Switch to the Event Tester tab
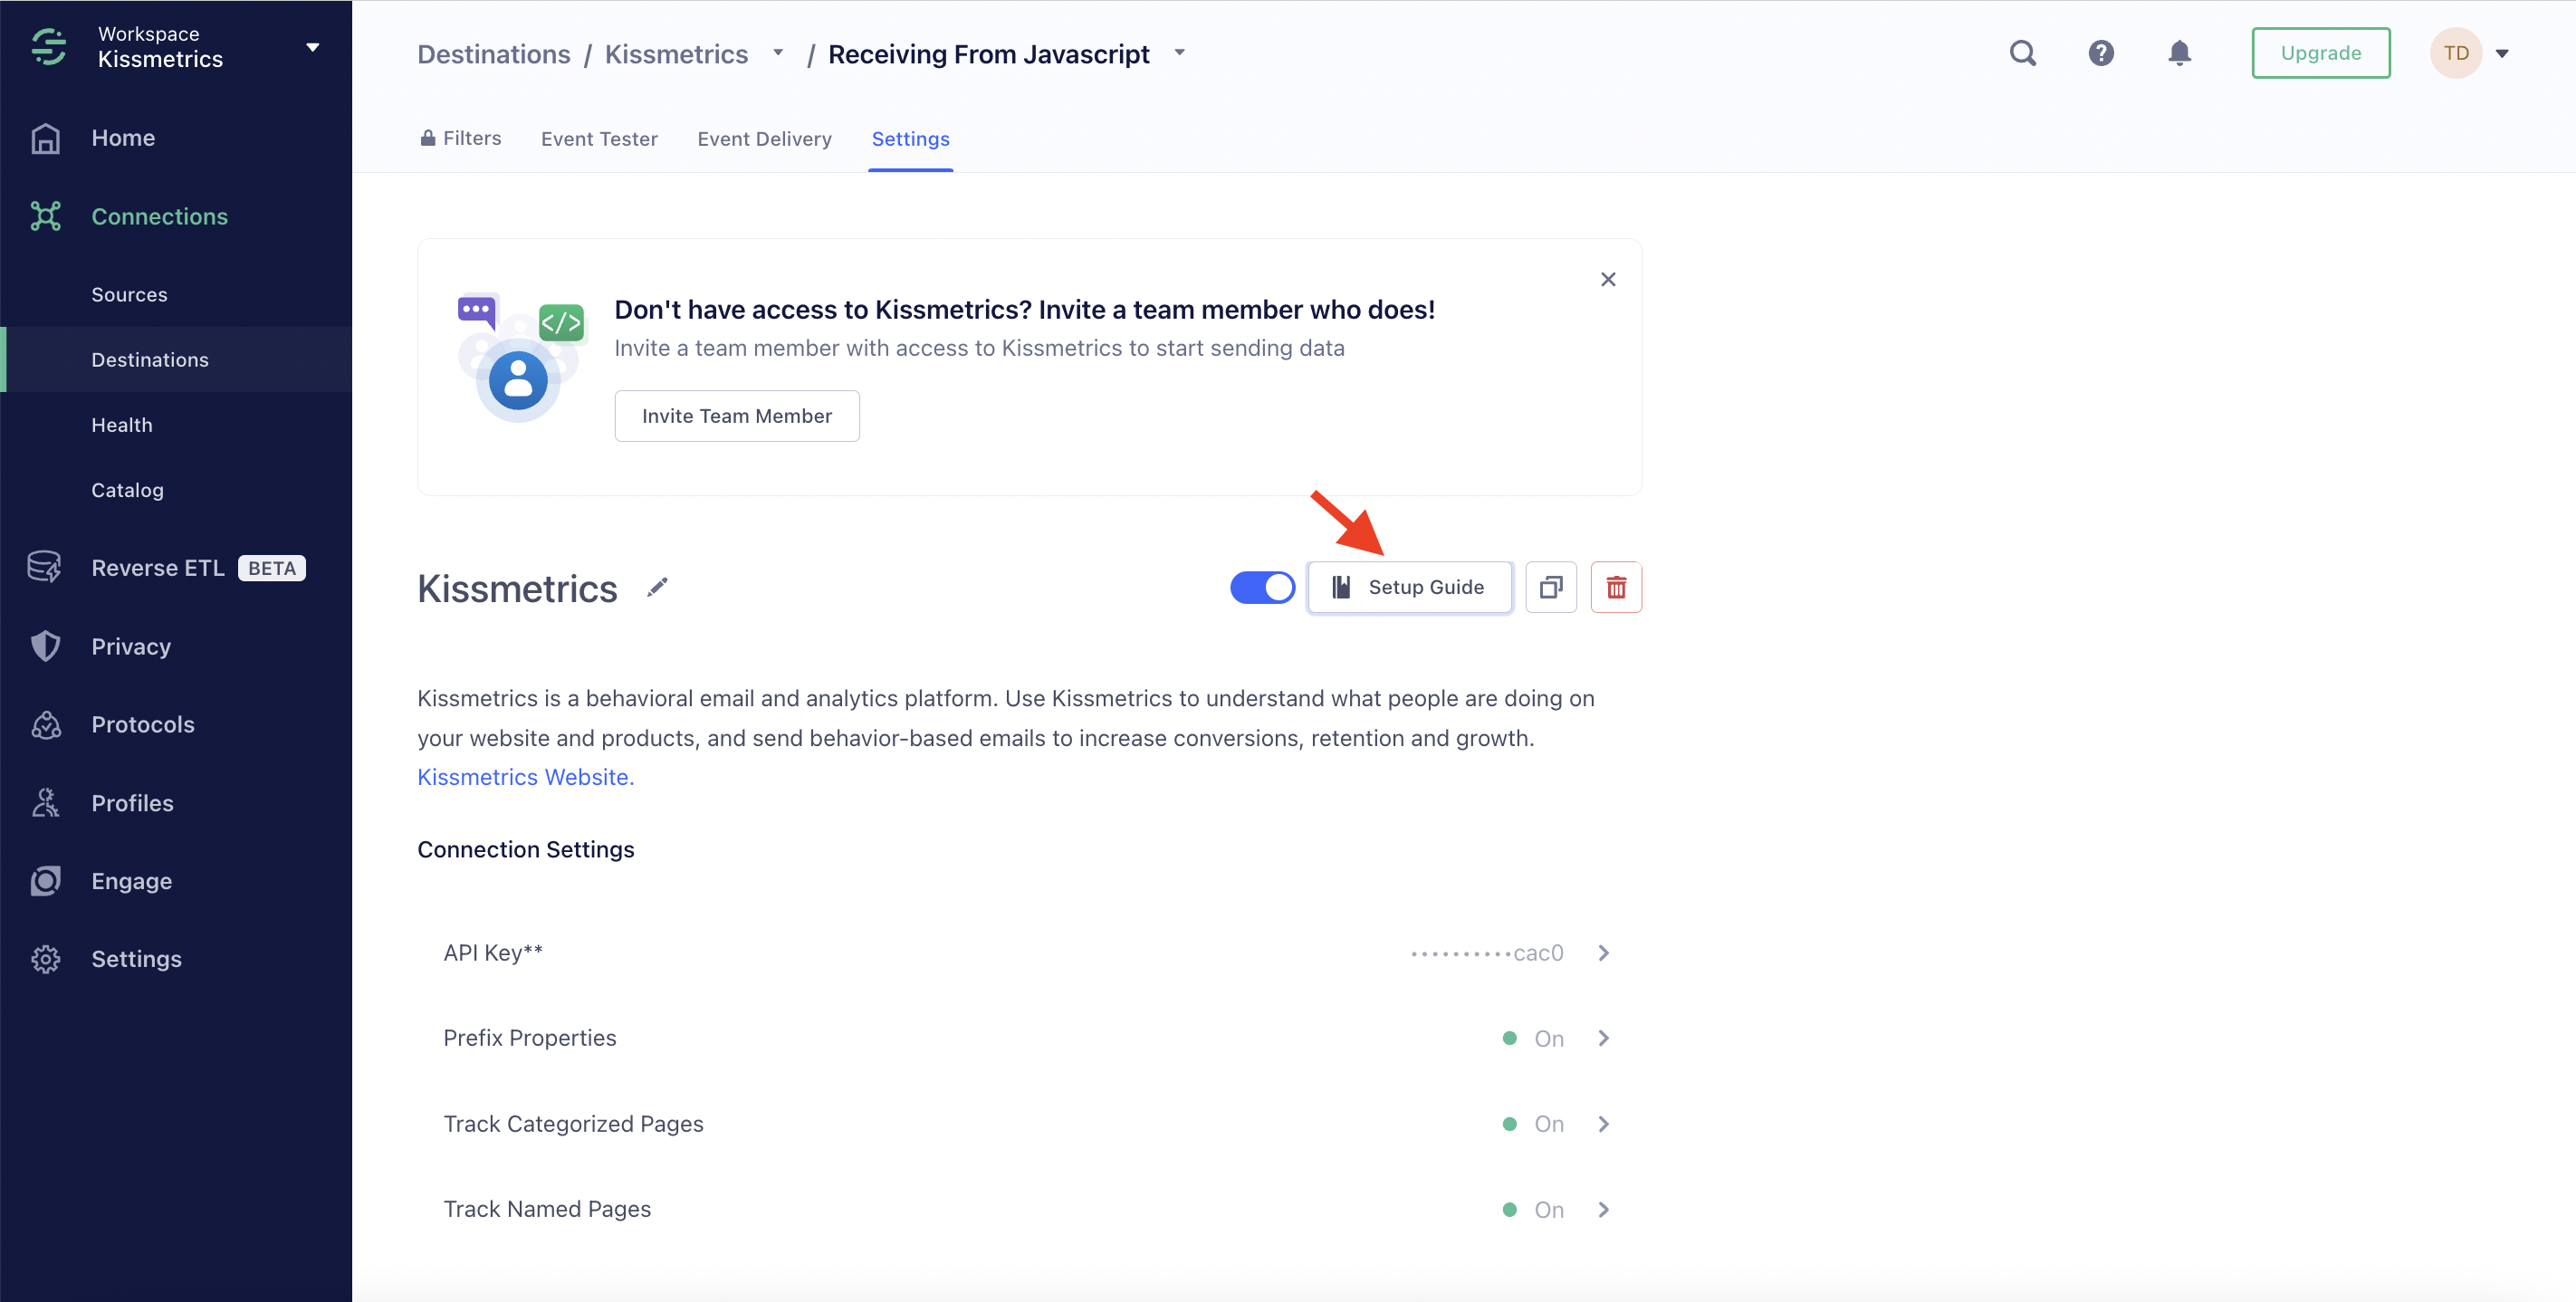Screen dimensions: 2576x1302 click(x=599, y=139)
